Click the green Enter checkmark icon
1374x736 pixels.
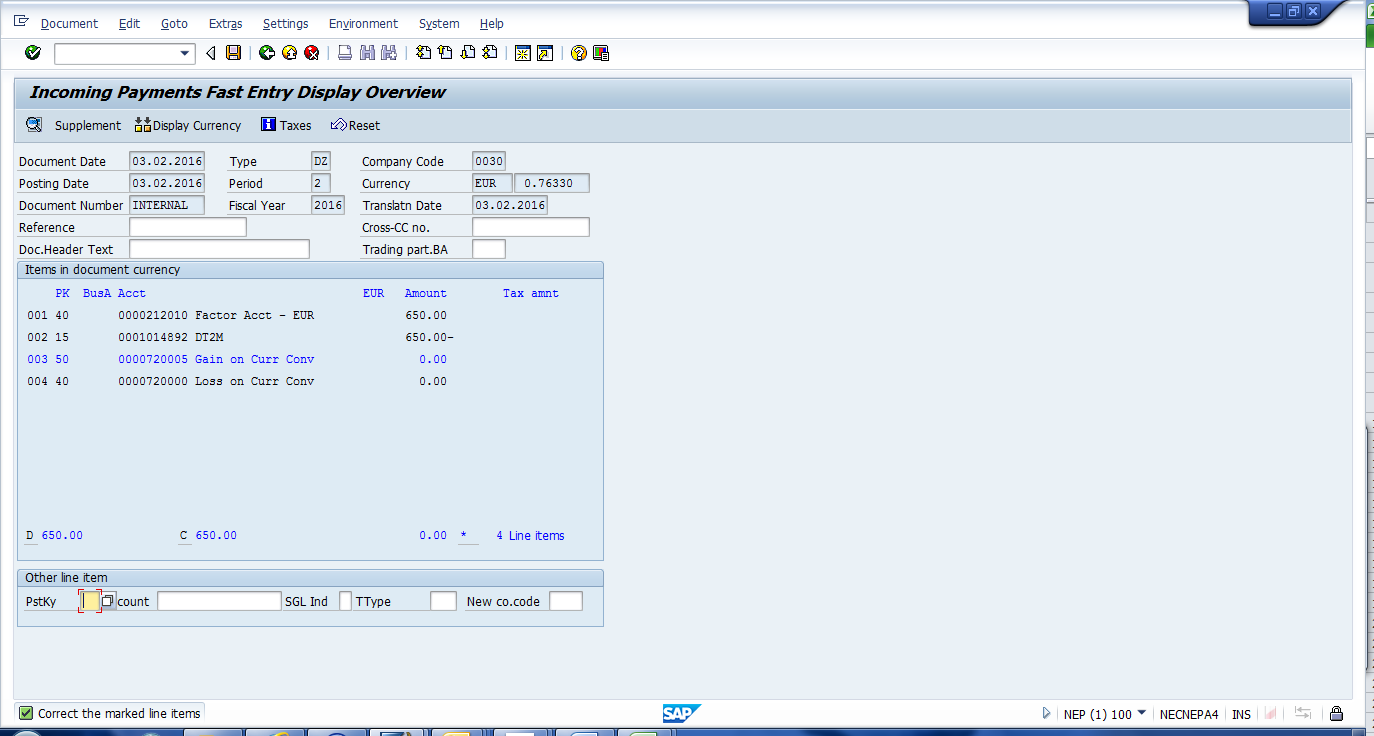(x=33, y=53)
